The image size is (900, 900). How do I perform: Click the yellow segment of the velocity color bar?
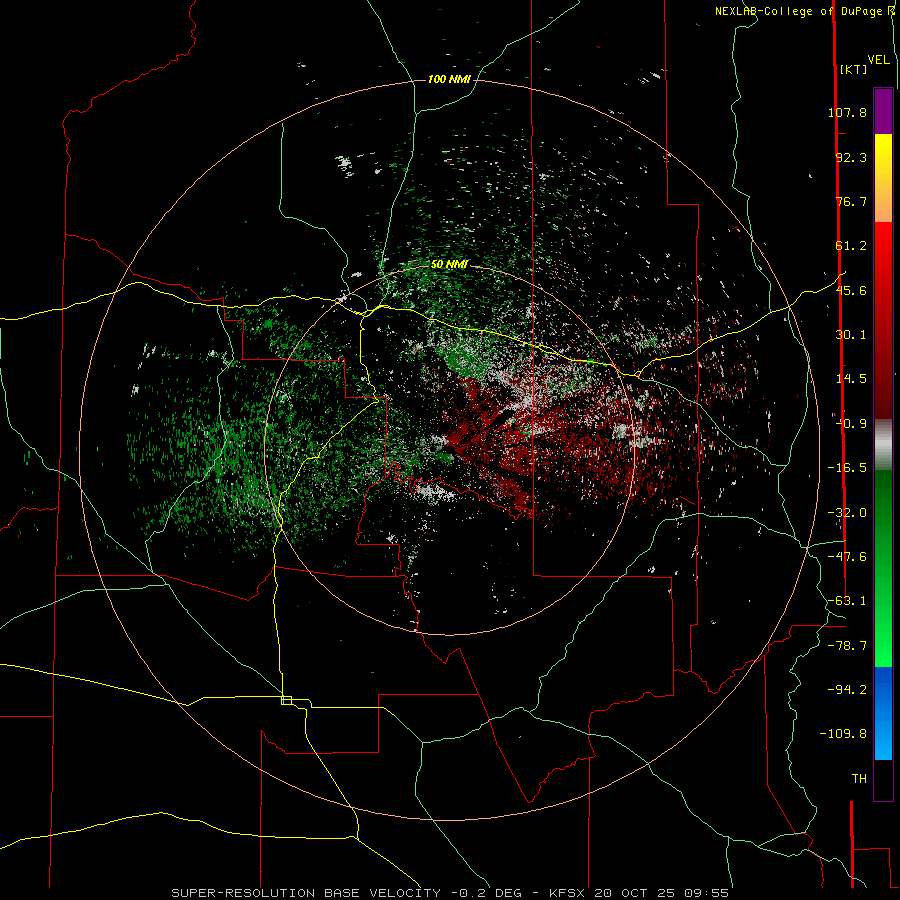pos(883,155)
